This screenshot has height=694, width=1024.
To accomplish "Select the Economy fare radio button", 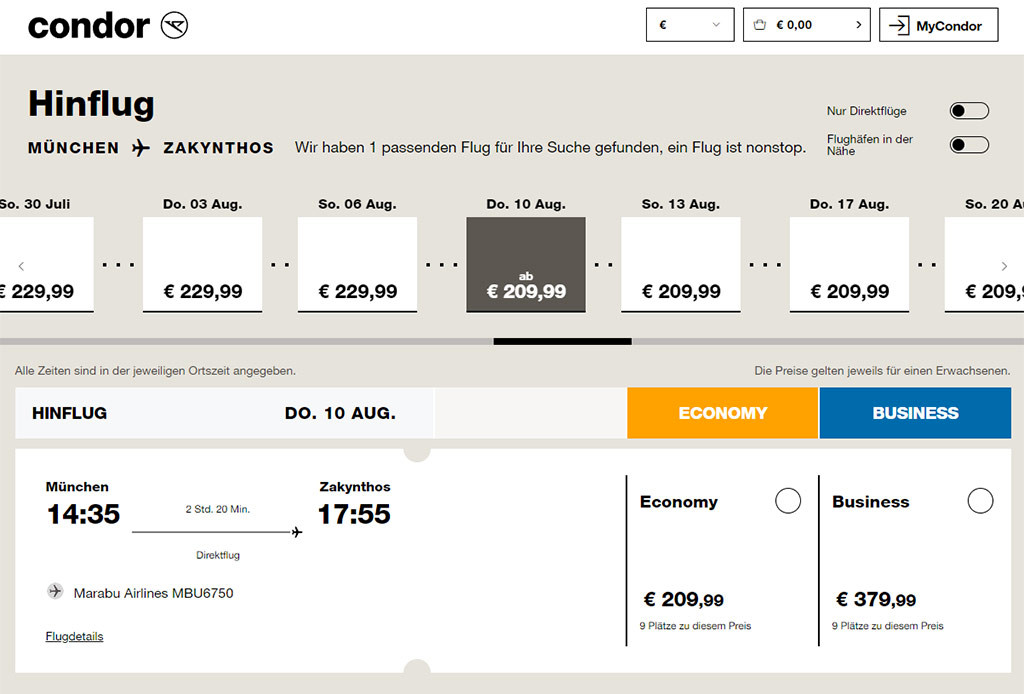I will (x=788, y=501).
